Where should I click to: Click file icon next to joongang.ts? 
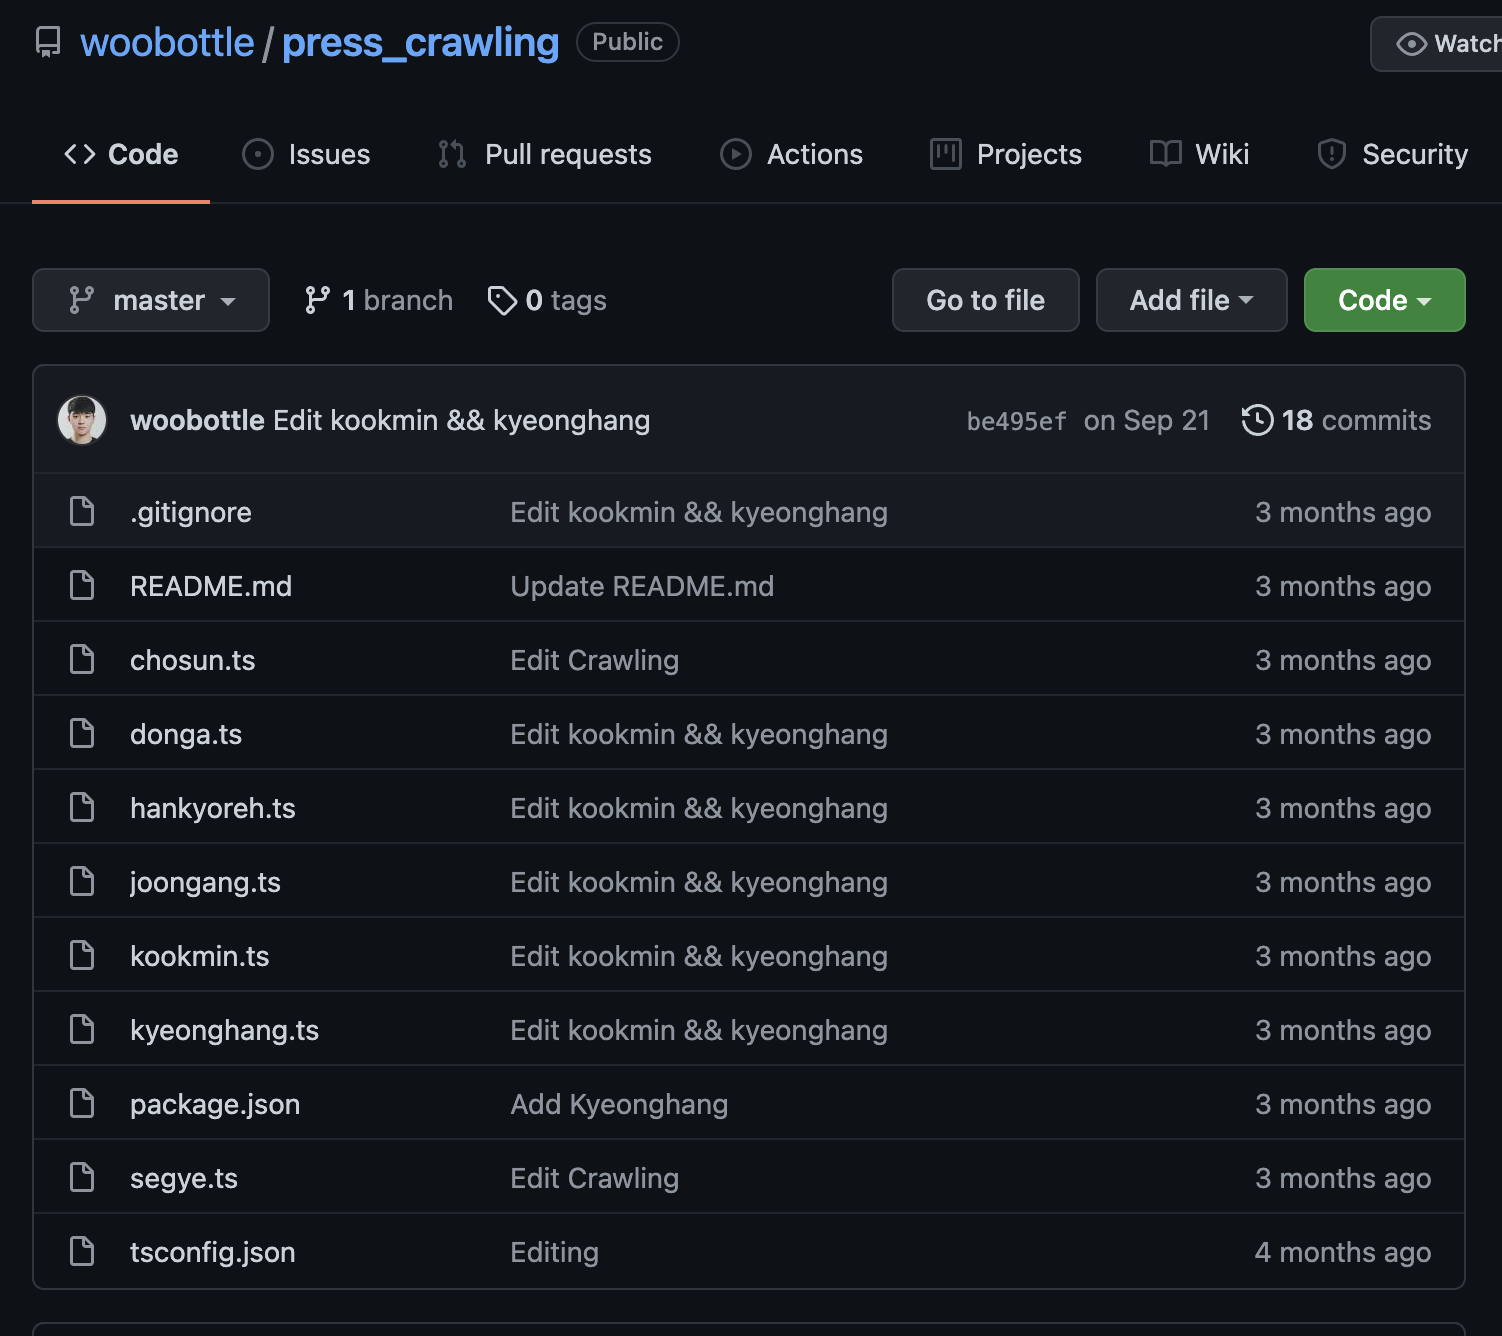click(x=82, y=881)
